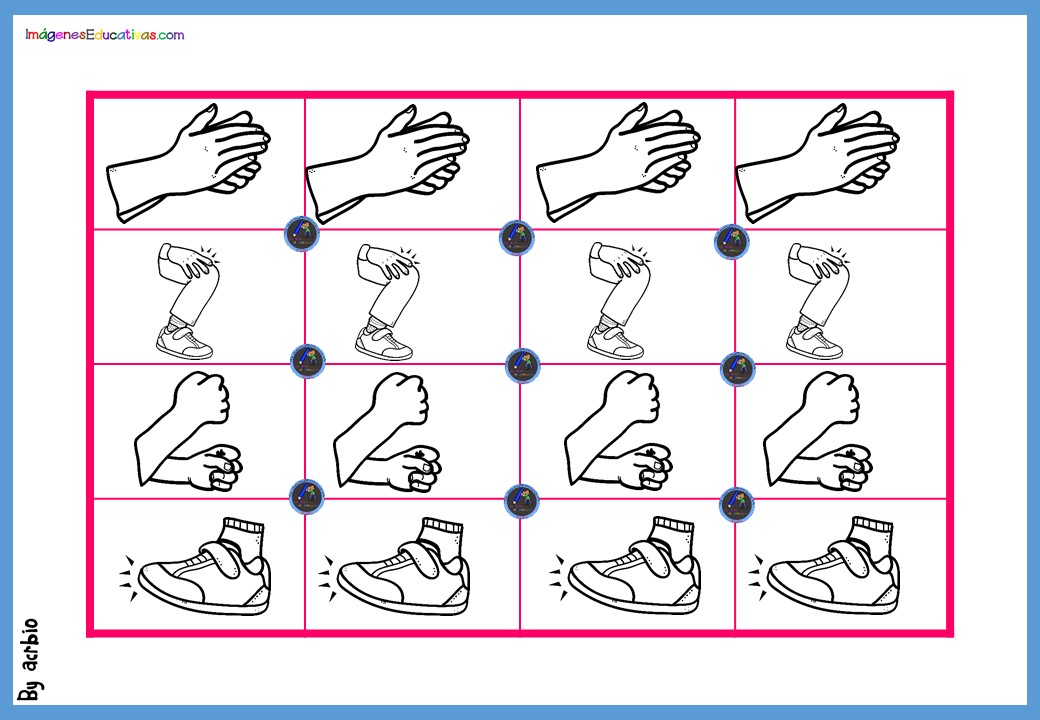
Task: Click round watermark badge below first clapping hands
Action: click(302, 233)
